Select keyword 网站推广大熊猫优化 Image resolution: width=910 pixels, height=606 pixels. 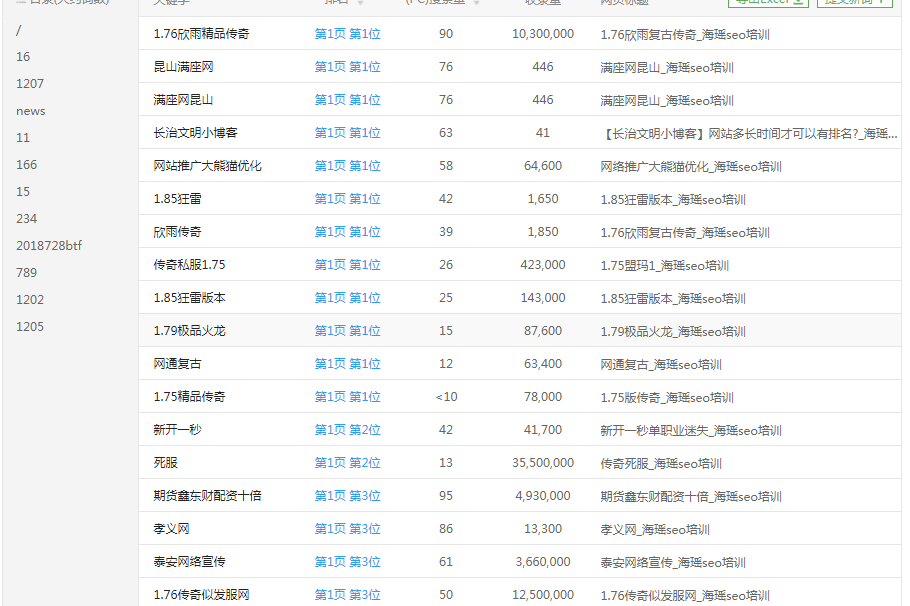[208, 166]
